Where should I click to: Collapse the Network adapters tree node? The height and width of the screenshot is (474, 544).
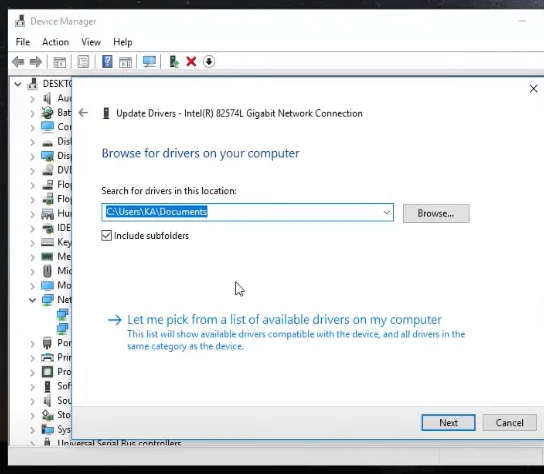(32, 300)
